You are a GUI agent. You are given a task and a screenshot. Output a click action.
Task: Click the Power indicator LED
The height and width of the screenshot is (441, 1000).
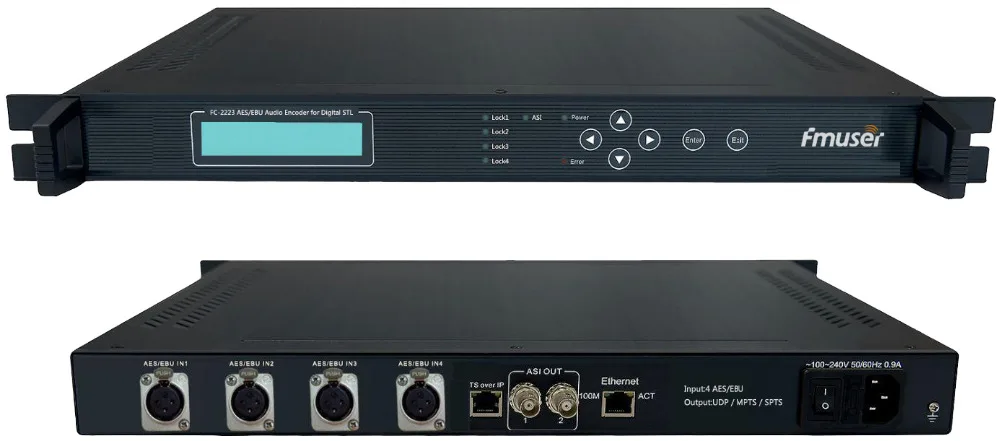[564, 118]
